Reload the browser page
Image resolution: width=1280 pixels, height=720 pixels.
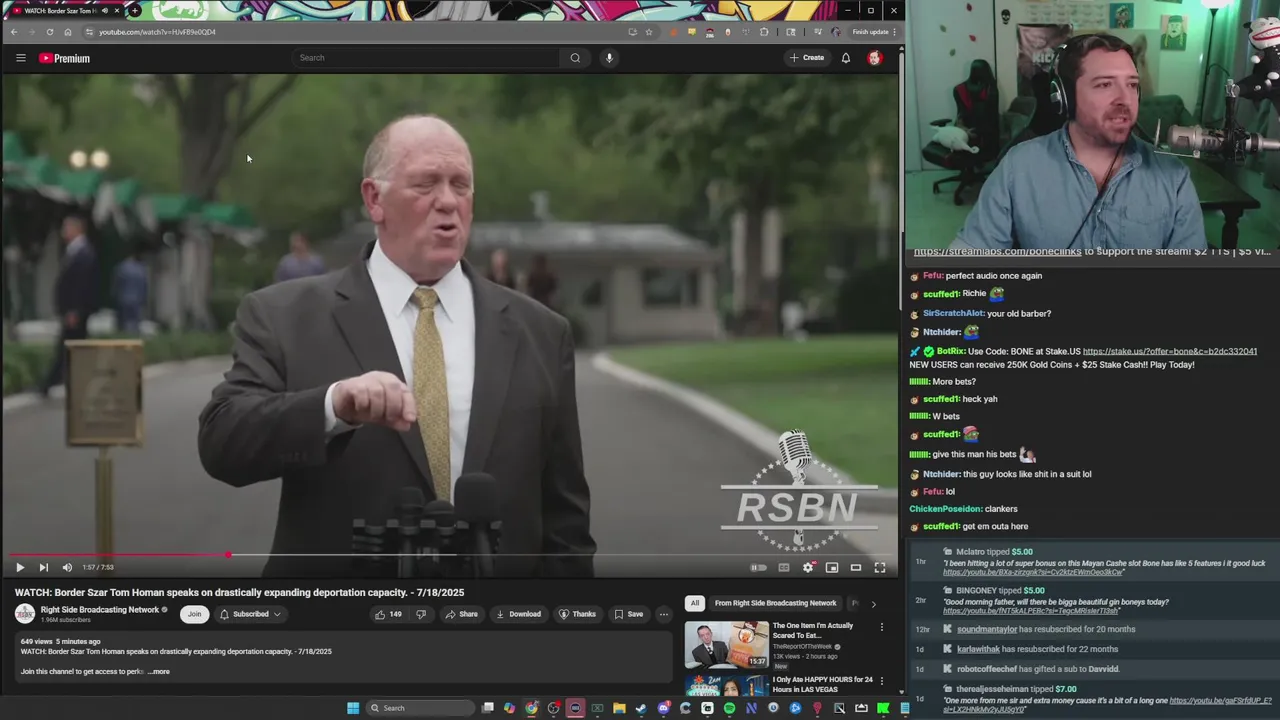point(49,32)
